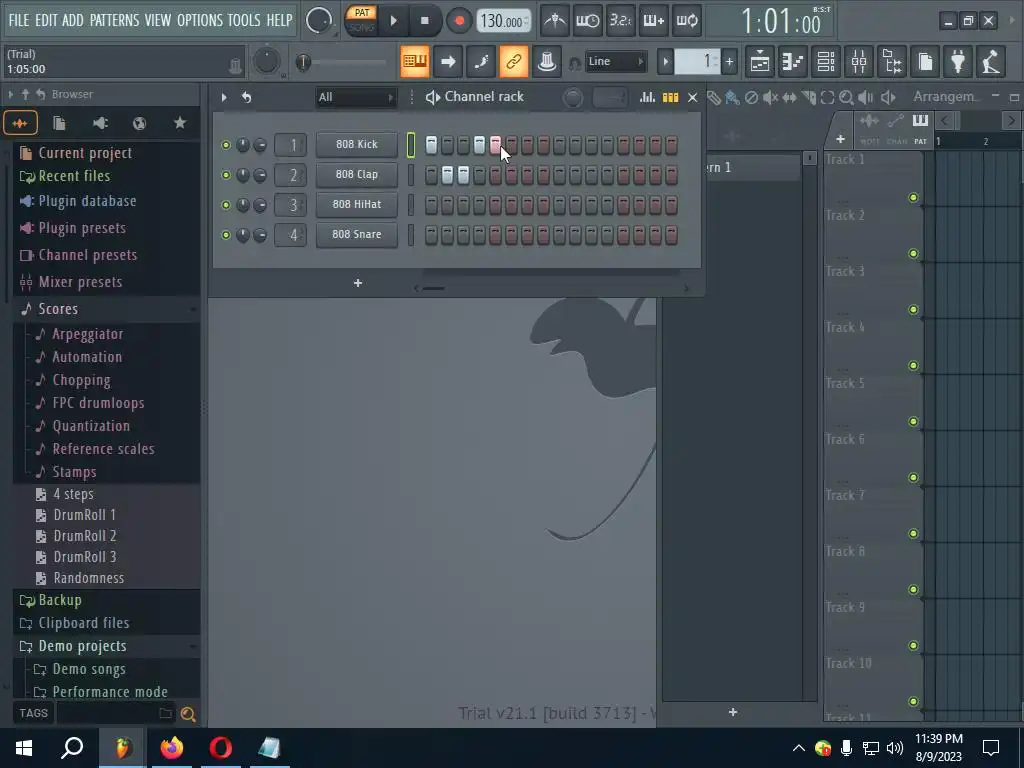Click the undo arrow in Channel rack header
This screenshot has width=1024, height=768.
coord(246,97)
